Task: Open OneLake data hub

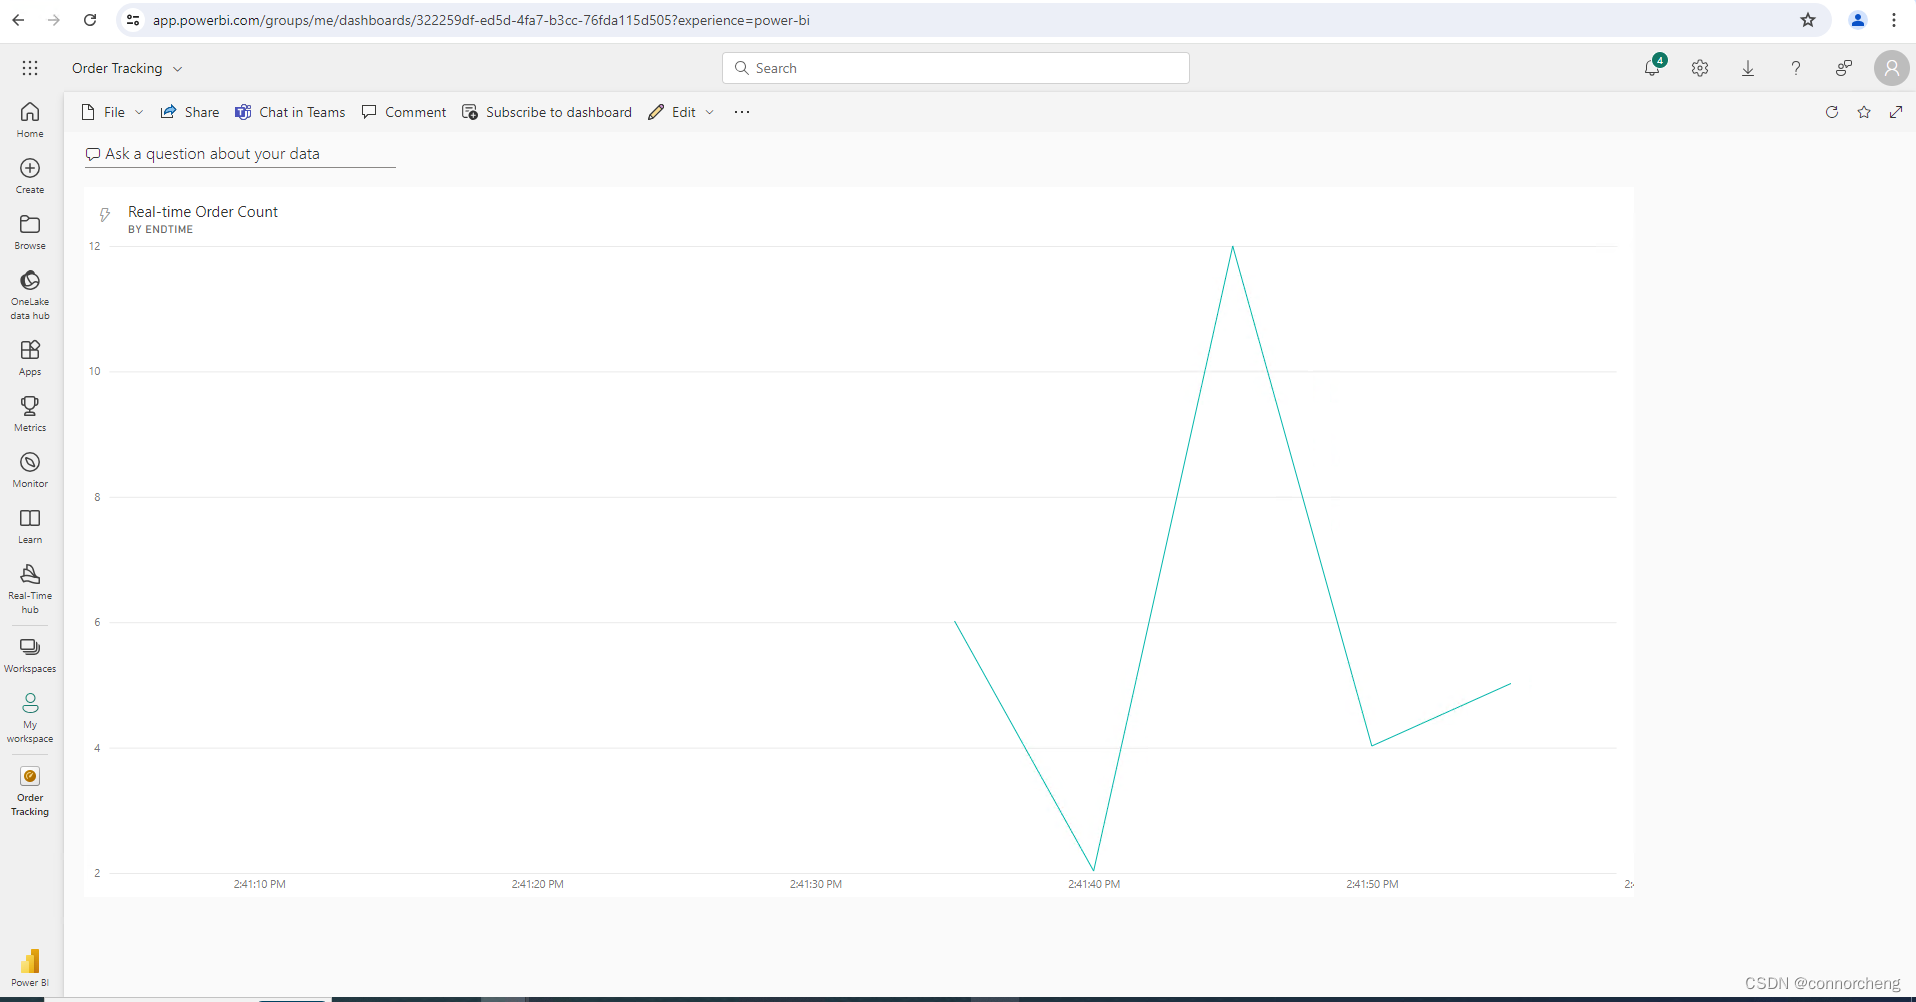Action: [x=30, y=294]
